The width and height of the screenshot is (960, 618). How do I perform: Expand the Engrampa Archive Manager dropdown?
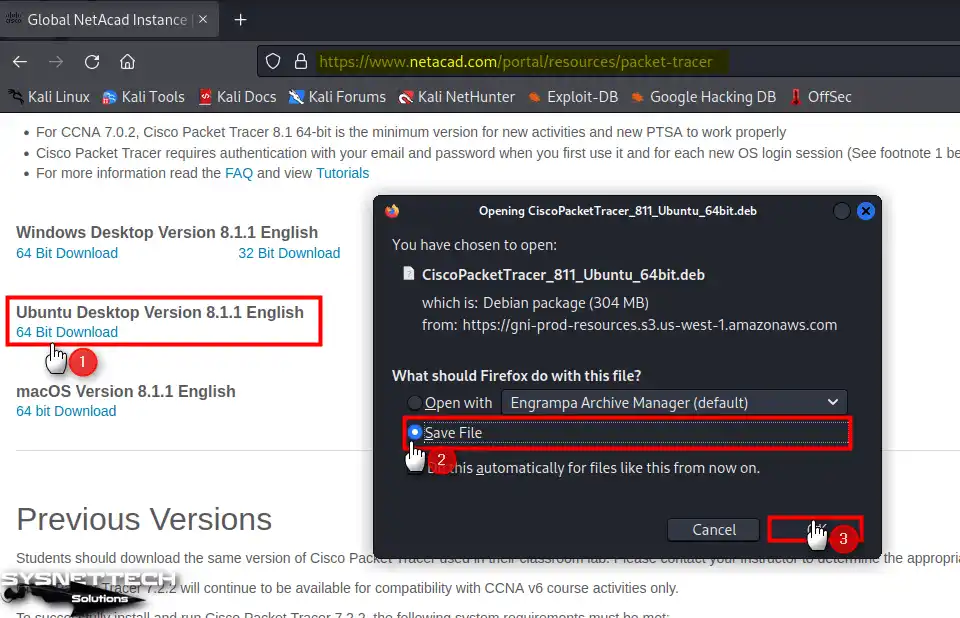click(x=674, y=402)
